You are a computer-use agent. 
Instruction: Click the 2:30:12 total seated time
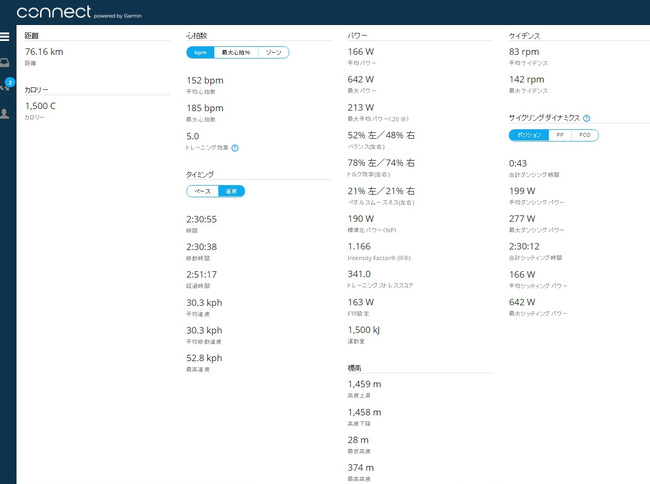[x=524, y=247]
